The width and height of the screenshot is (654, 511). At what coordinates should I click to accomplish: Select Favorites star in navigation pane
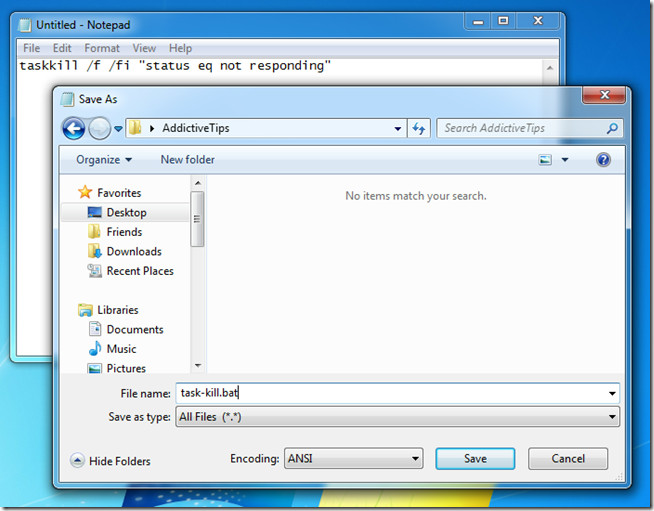[85, 192]
